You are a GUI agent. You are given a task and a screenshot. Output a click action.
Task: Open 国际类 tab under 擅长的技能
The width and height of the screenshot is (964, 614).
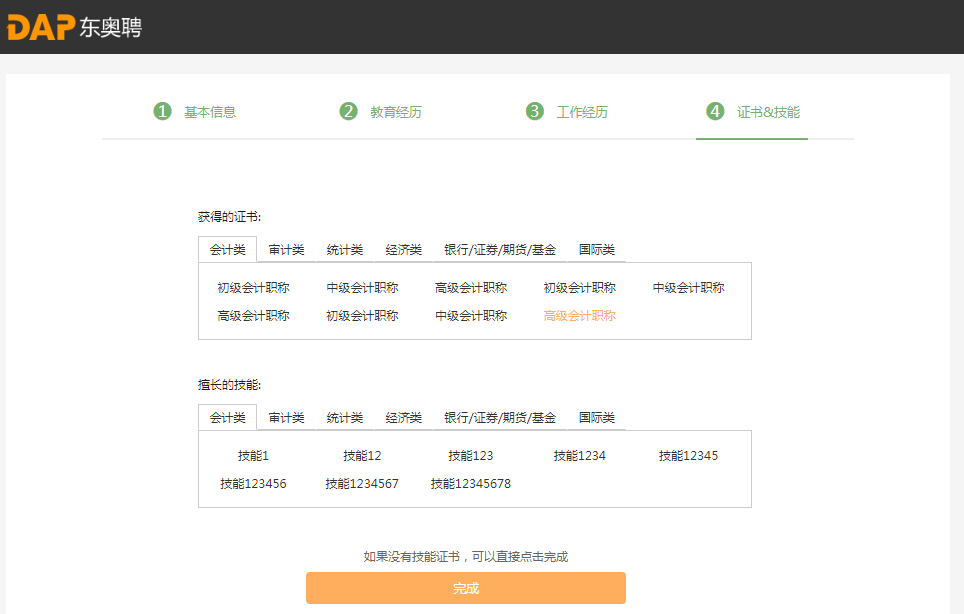point(597,418)
